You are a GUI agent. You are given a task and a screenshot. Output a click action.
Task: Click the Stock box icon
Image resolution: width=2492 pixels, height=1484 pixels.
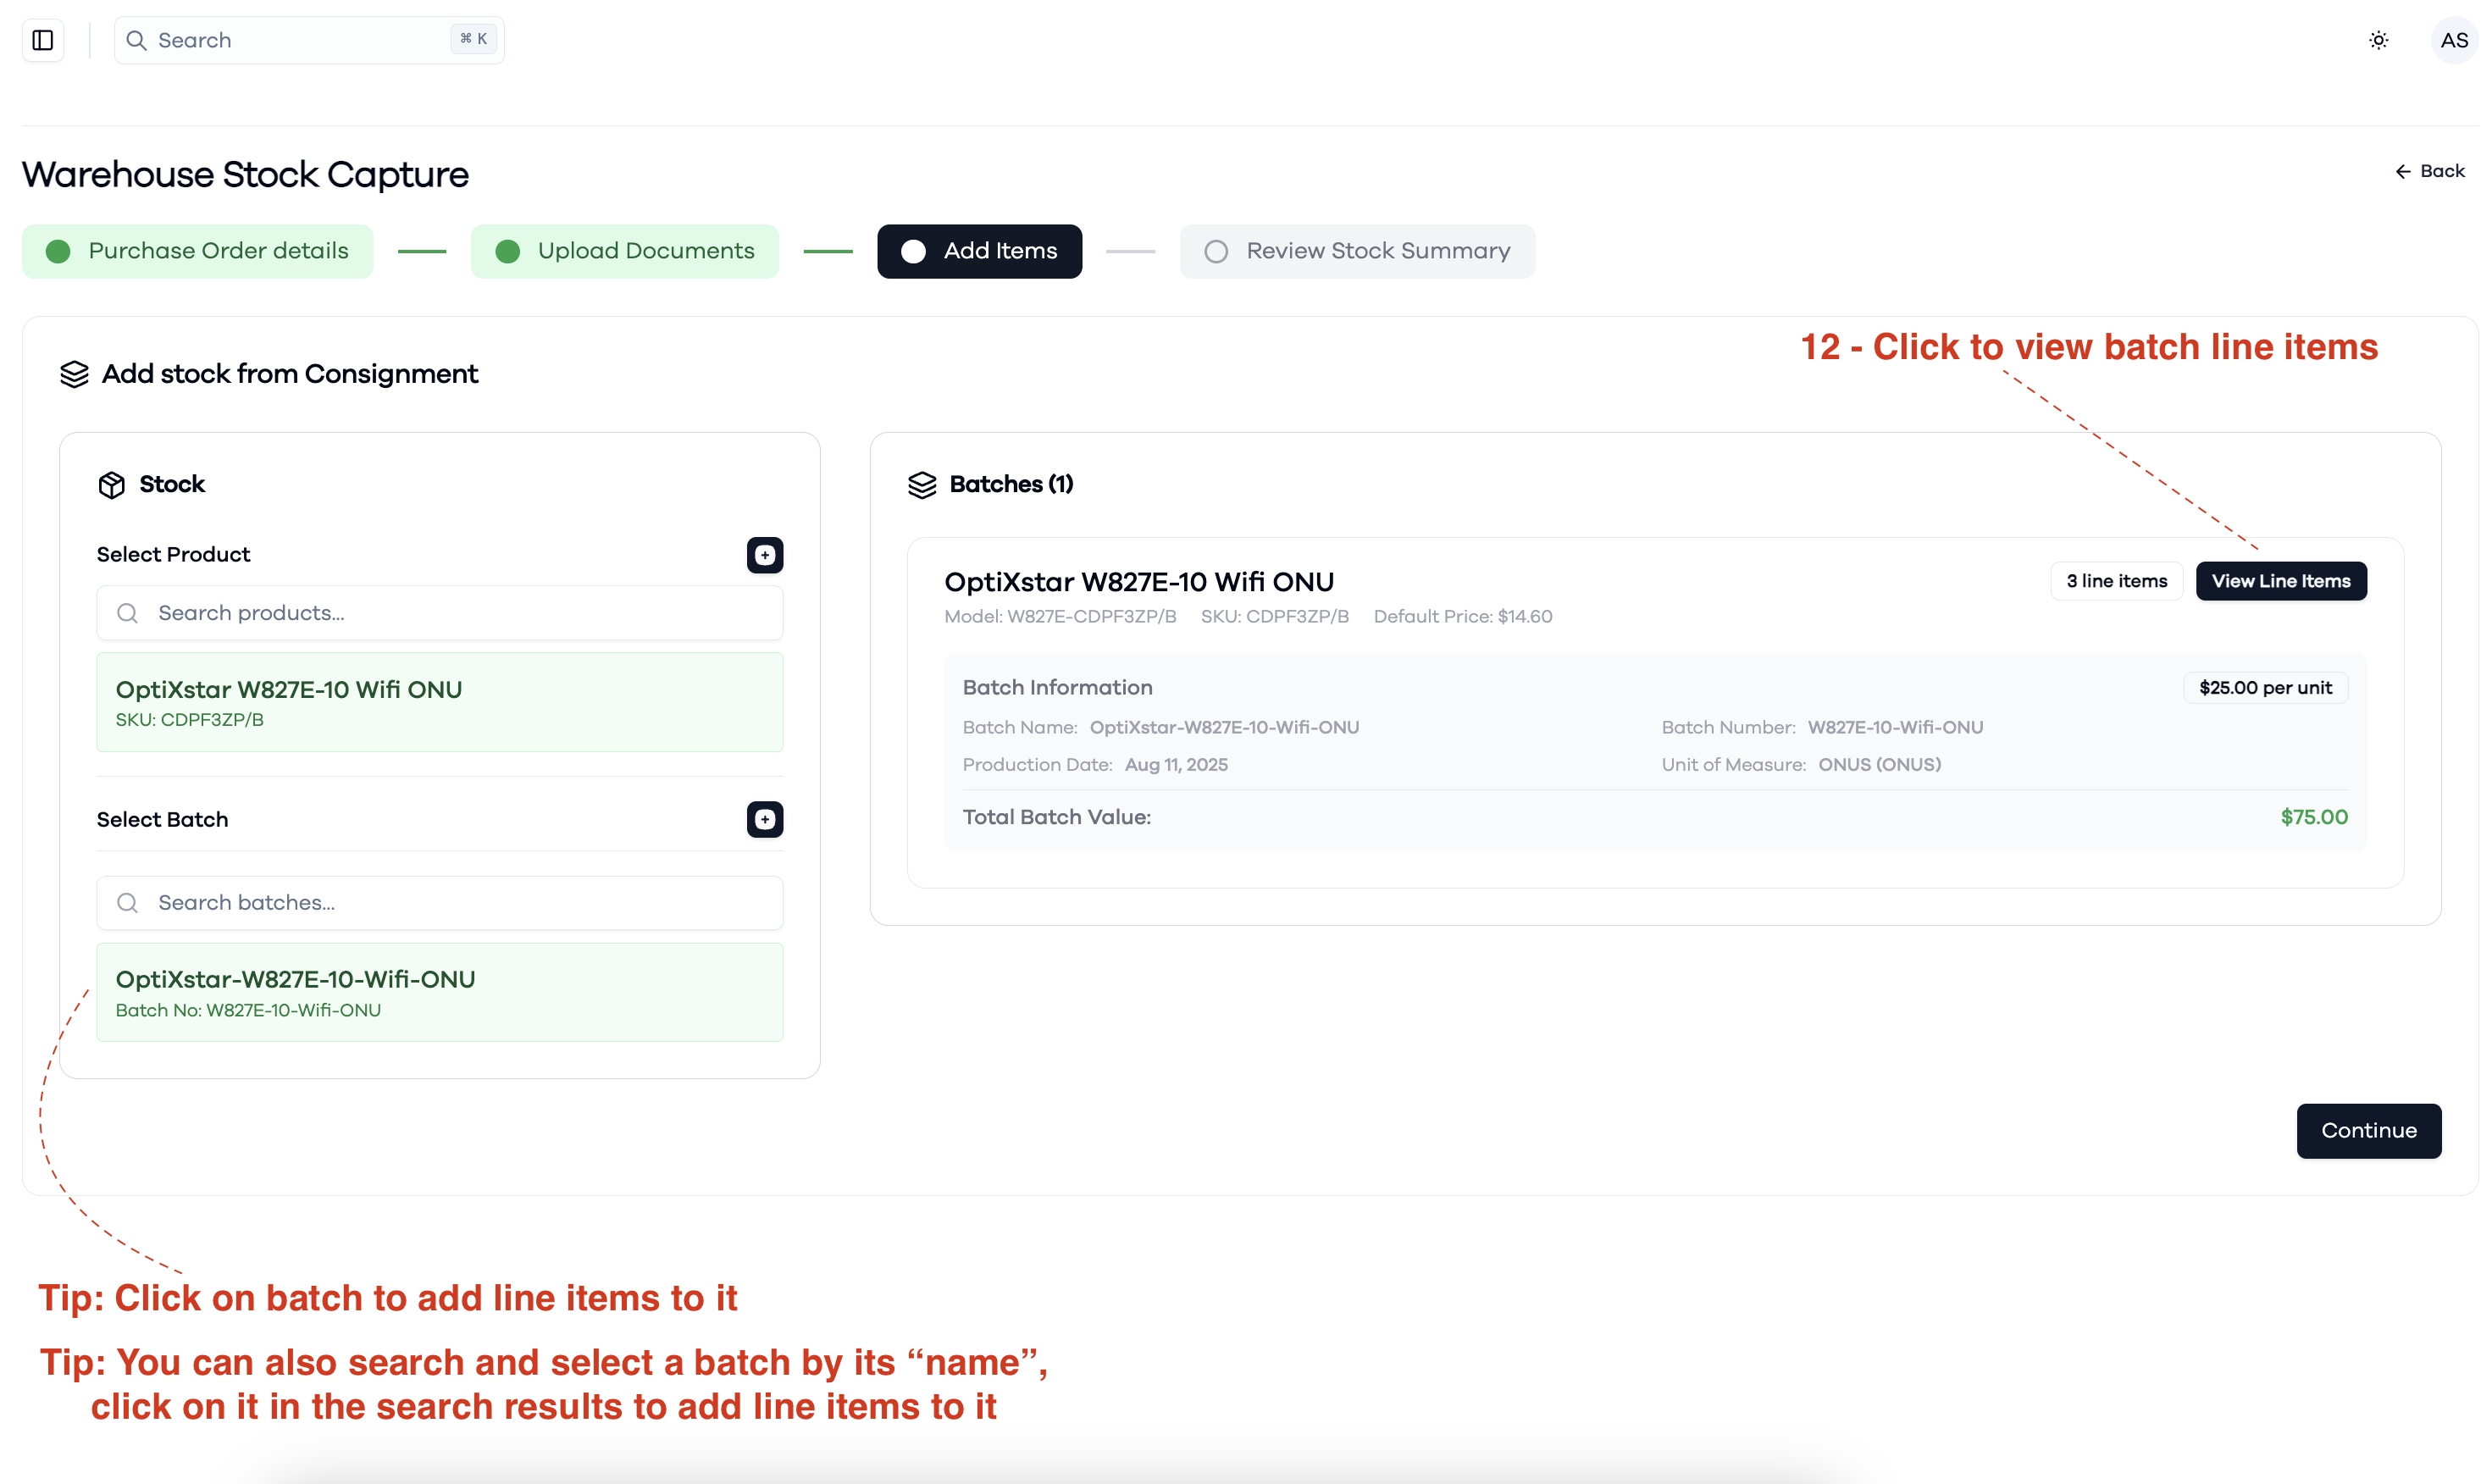(111, 485)
